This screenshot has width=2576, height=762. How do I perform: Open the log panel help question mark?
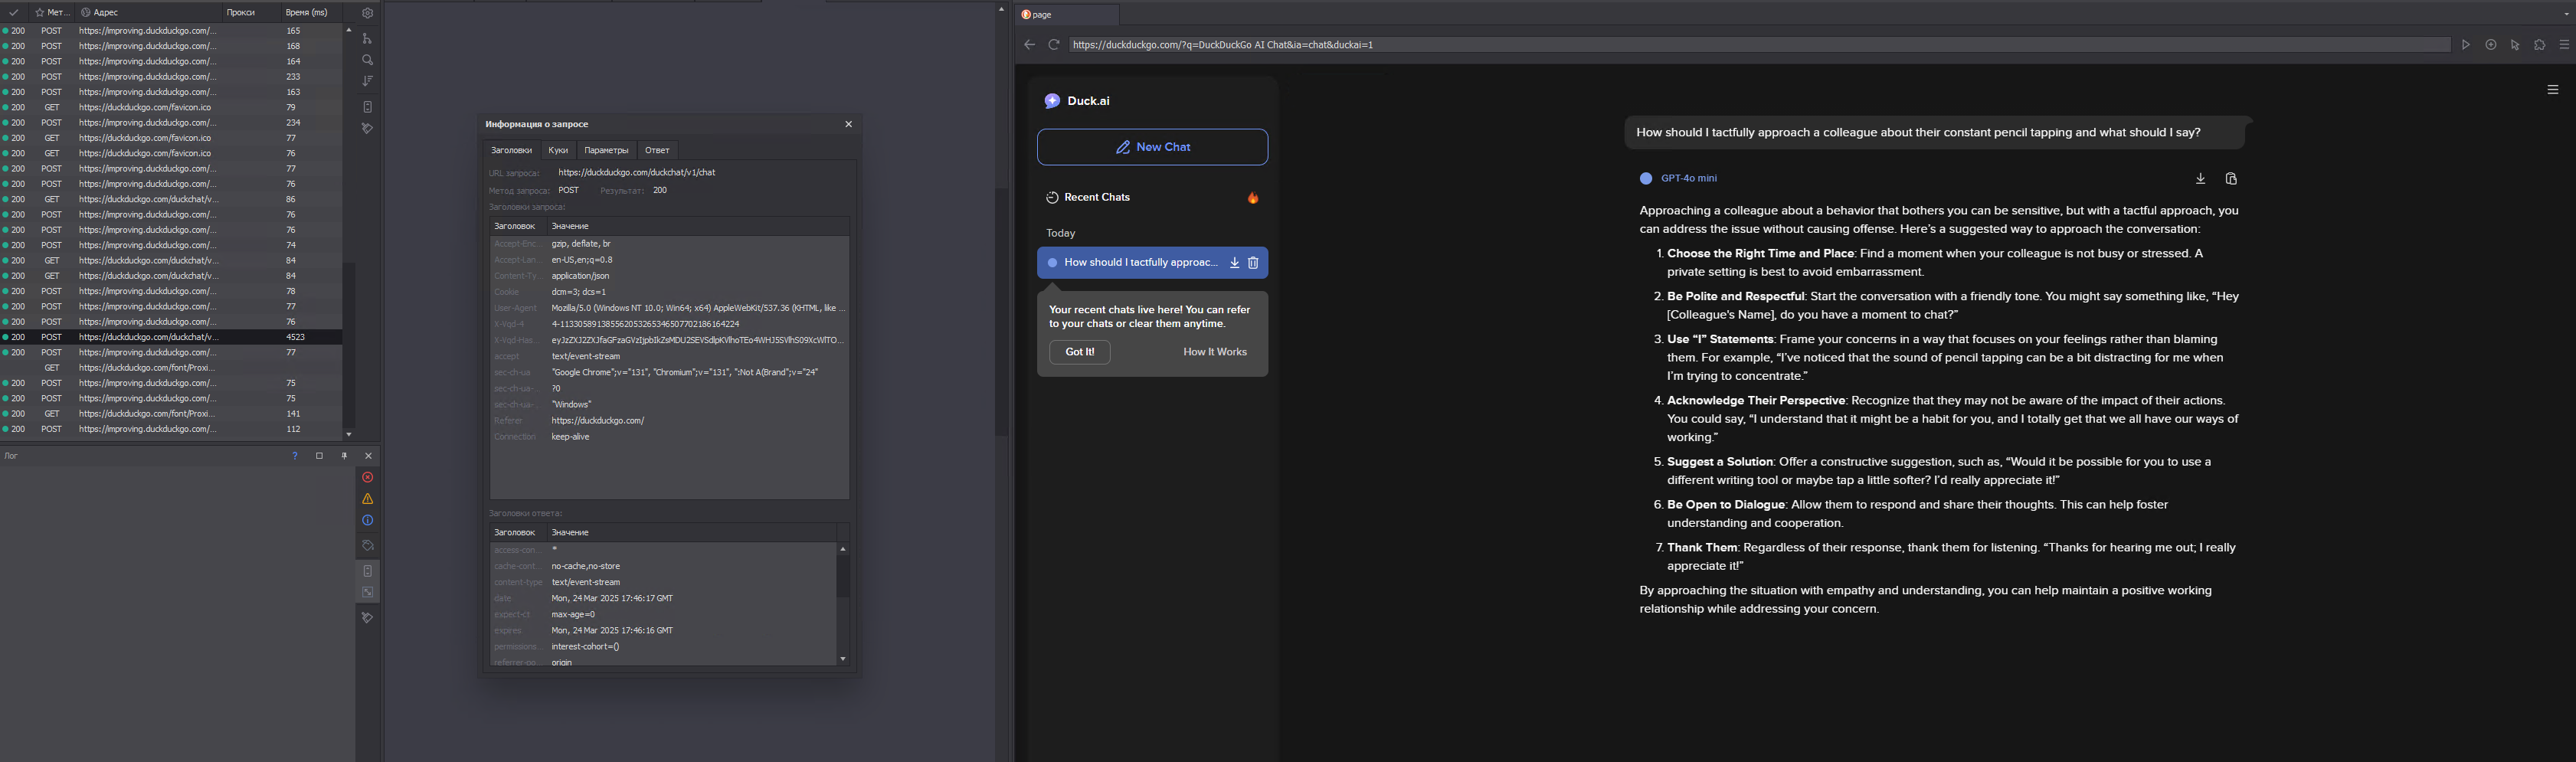tap(294, 456)
